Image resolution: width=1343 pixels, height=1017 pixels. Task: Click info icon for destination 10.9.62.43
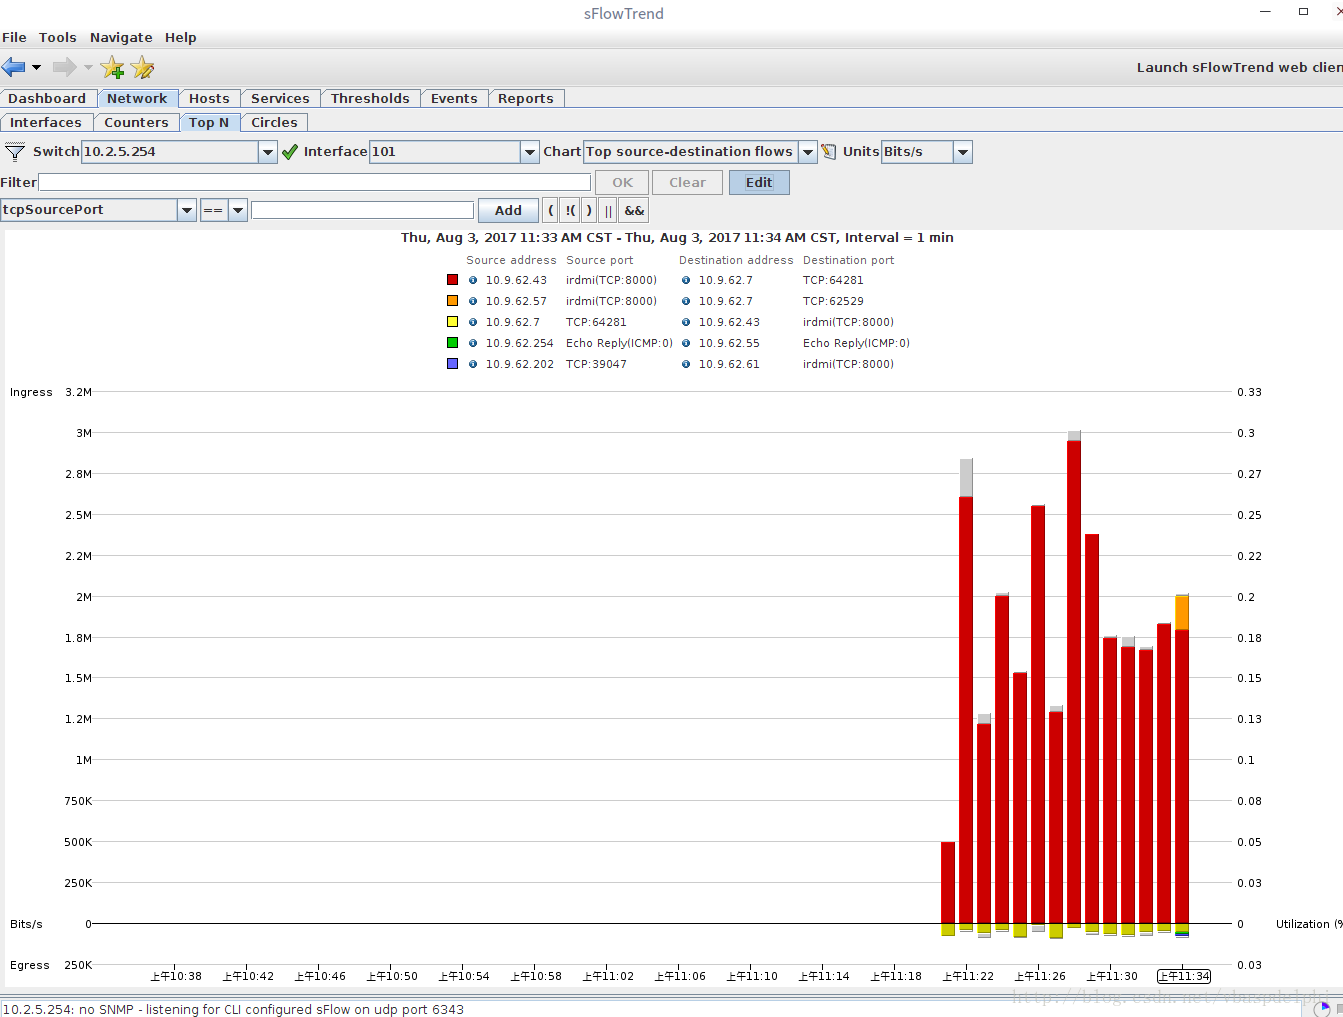click(686, 322)
